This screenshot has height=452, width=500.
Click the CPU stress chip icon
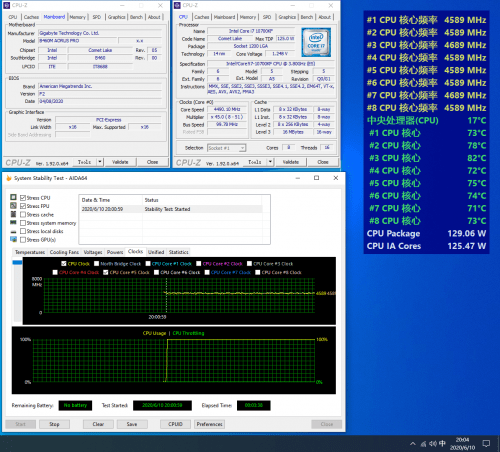coord(13,197)
